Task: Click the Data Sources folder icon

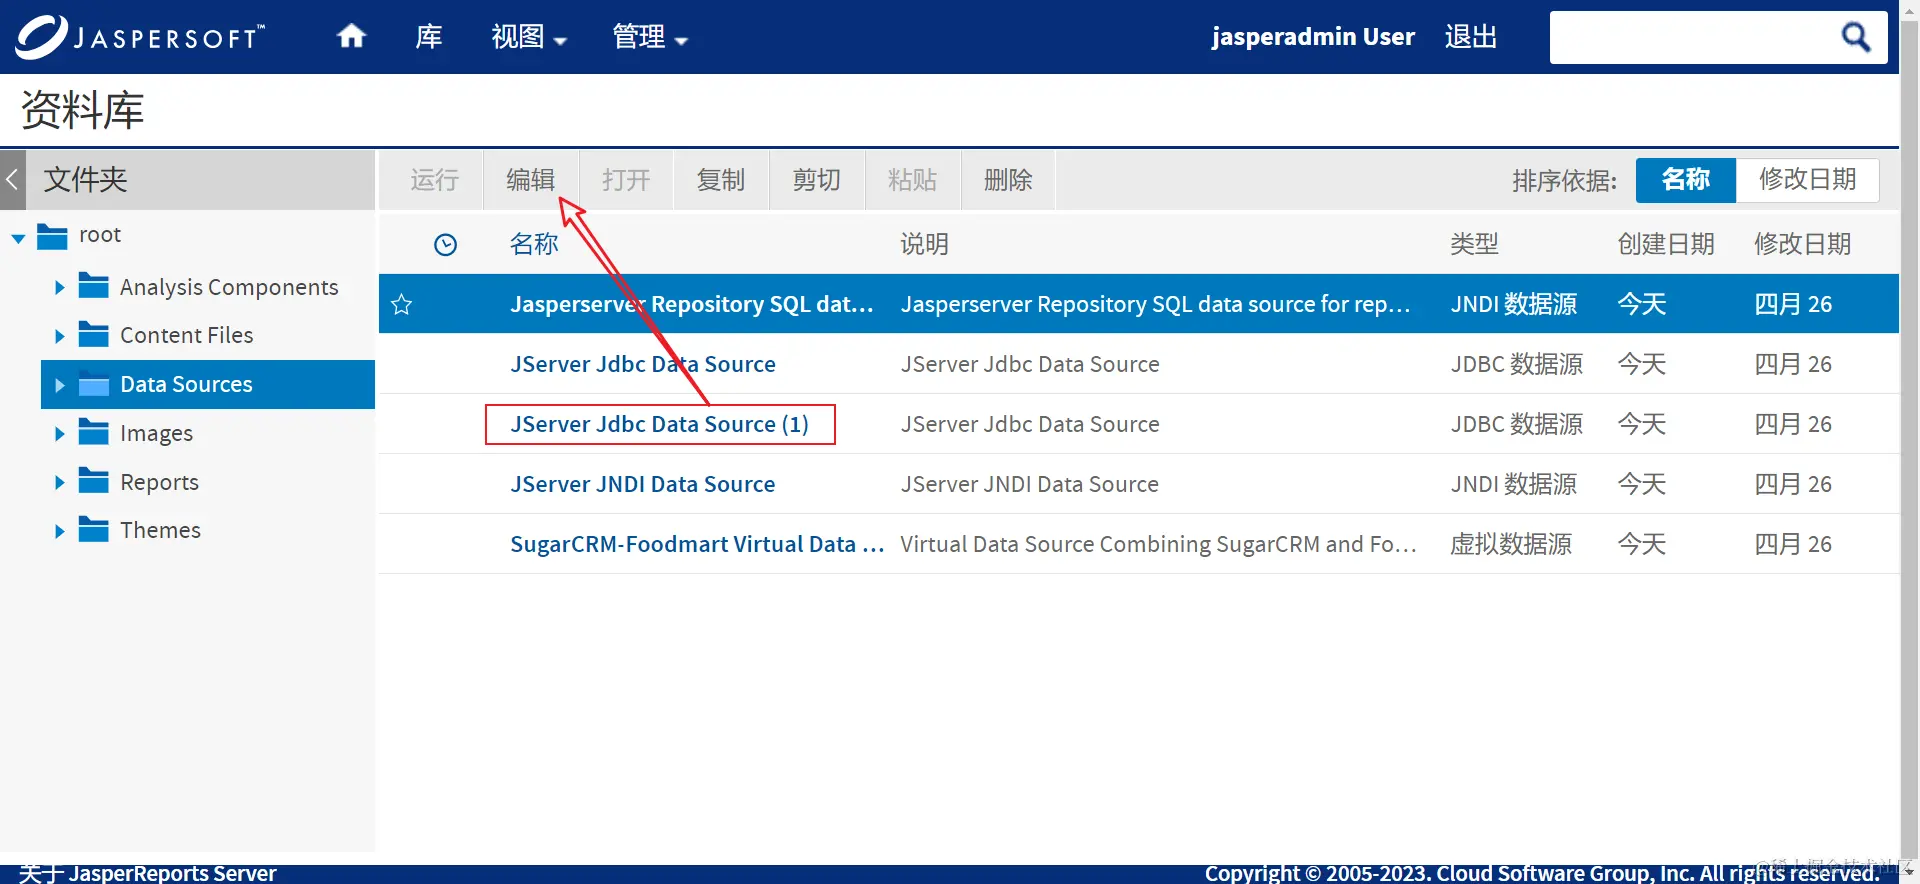Action: point(94,384)
